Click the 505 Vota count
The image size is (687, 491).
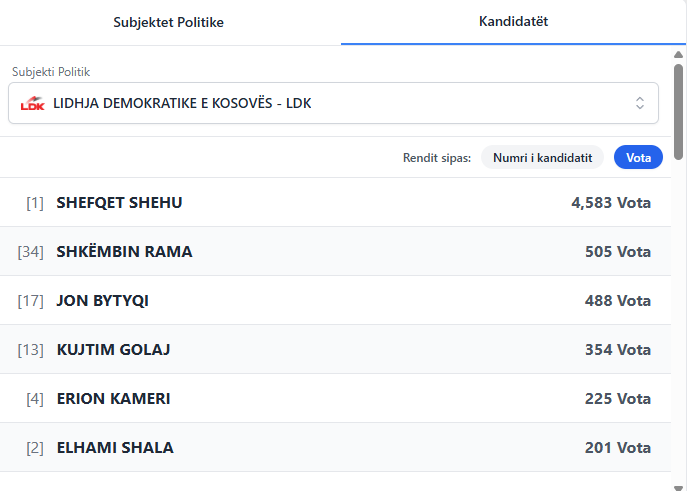pos(617,252)
